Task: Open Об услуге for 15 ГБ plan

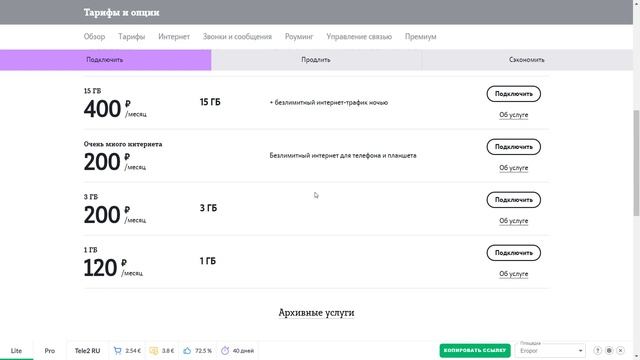Action: 513,115
